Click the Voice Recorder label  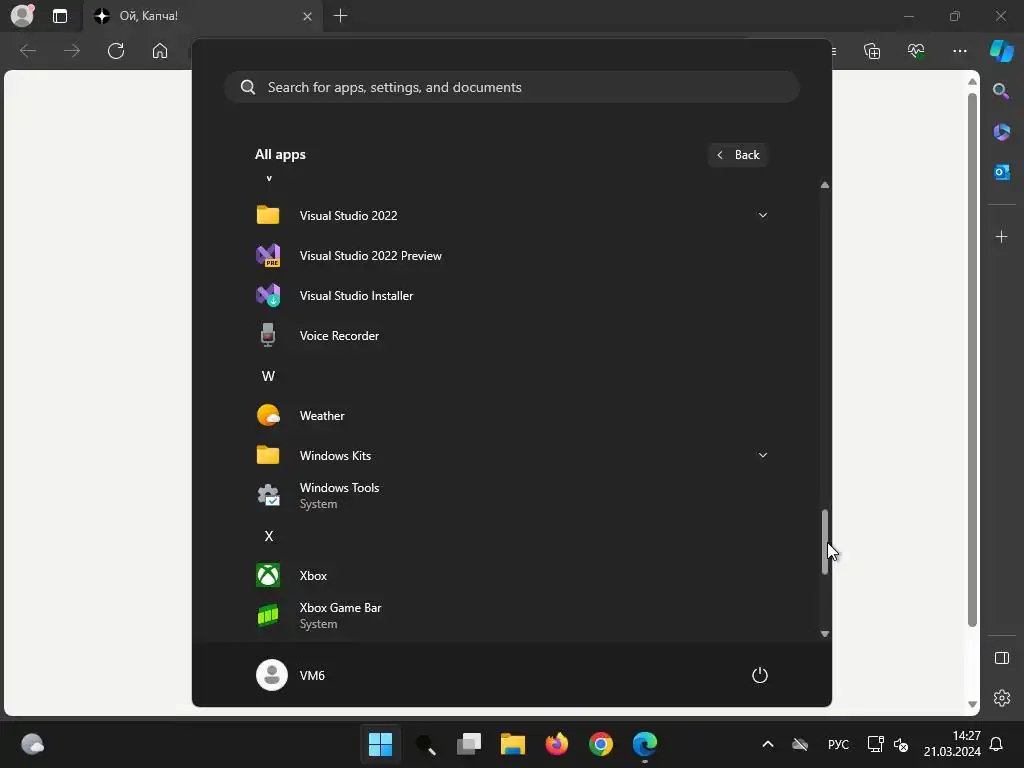tap(339, 336)
